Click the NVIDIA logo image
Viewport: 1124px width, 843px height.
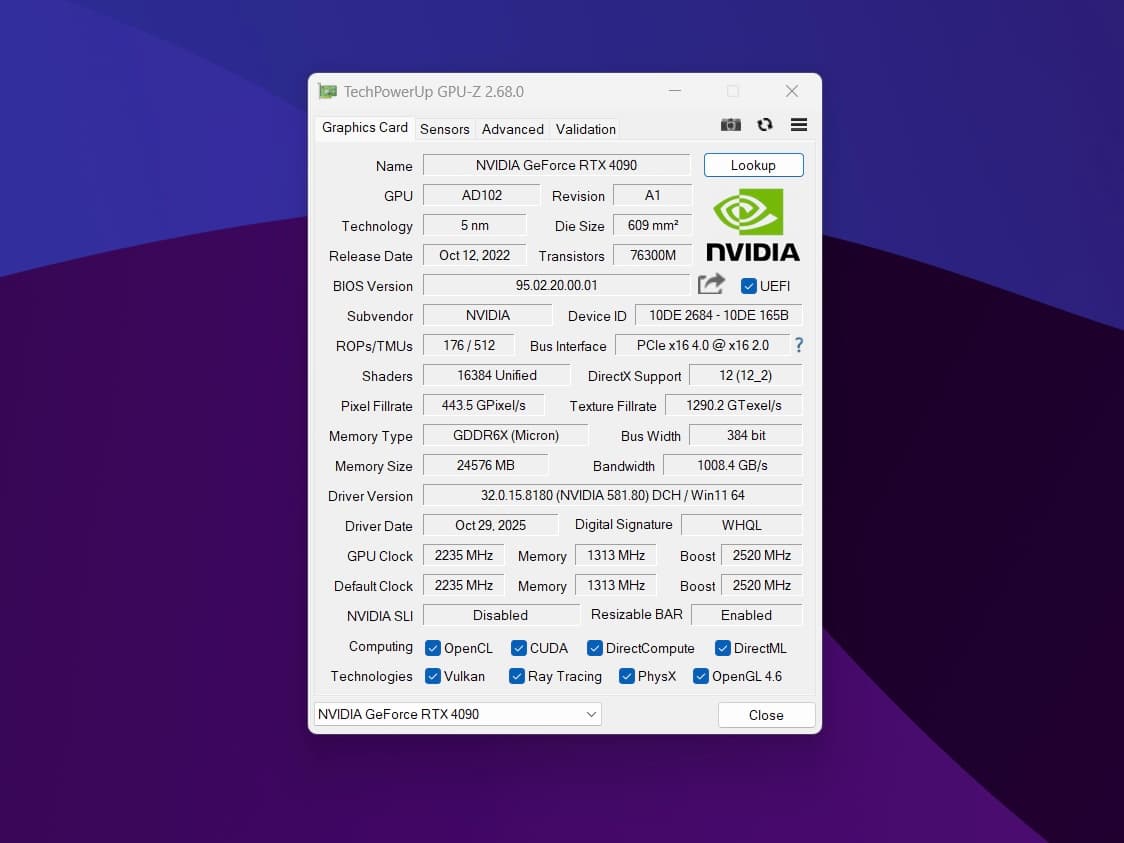[x=753, y=224]
